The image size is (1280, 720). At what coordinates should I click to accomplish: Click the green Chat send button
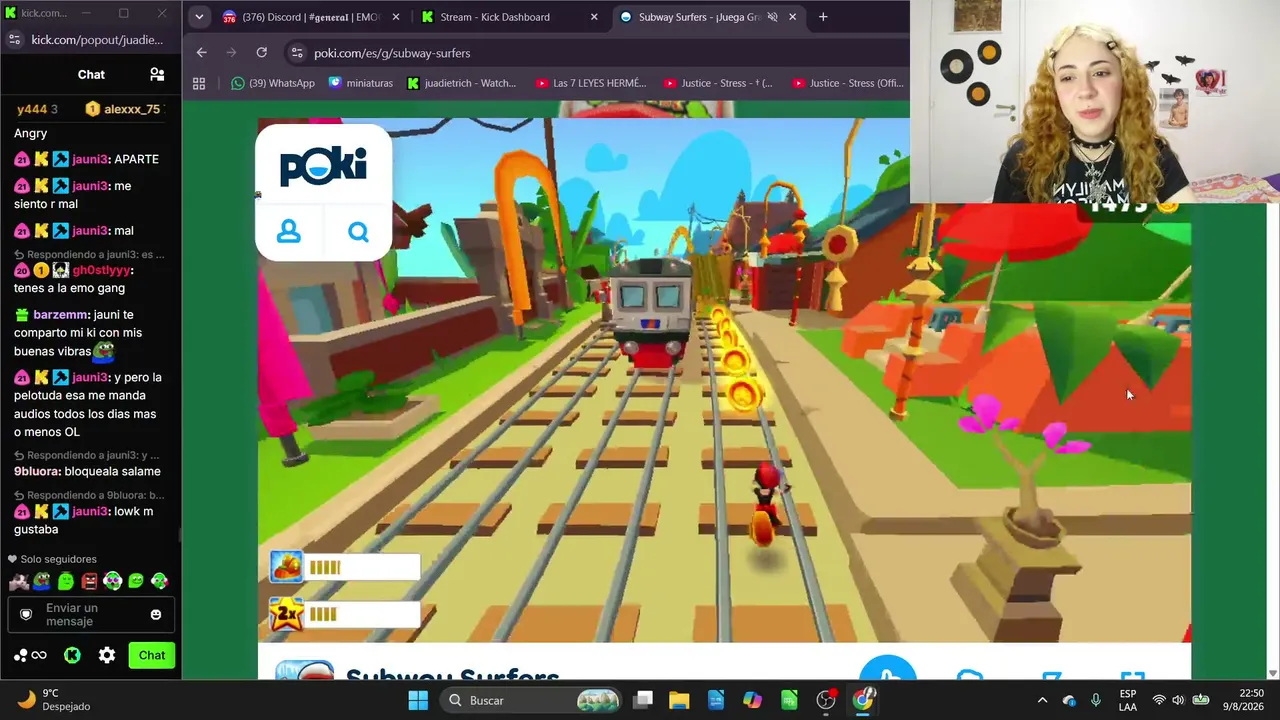pyautogui.click(x=152, y=655)
